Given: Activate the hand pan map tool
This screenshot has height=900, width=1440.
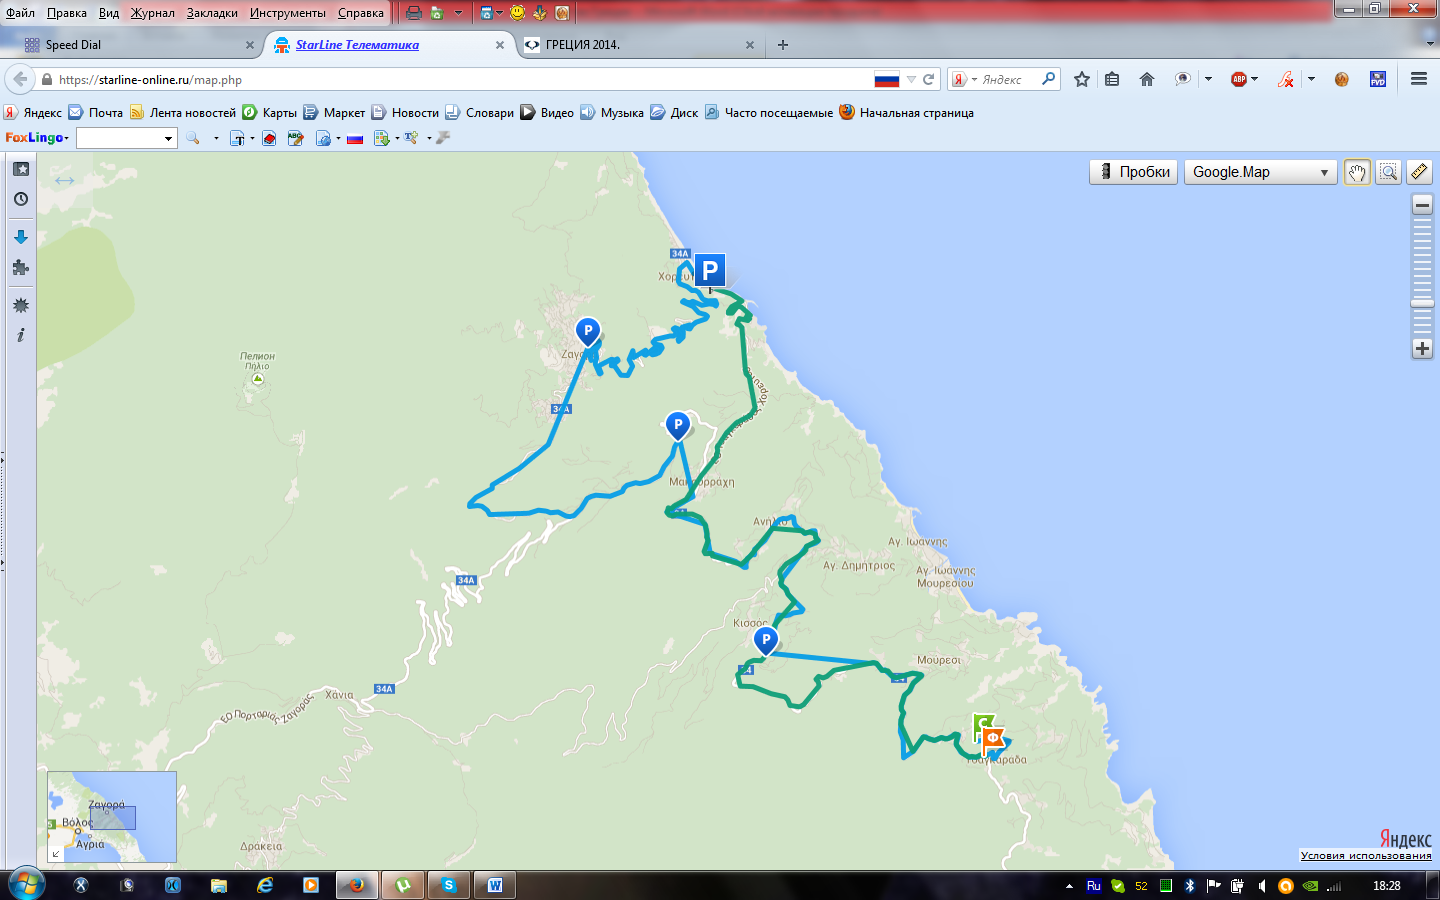Looking at the screenshot, I should tap(1357, 172).
